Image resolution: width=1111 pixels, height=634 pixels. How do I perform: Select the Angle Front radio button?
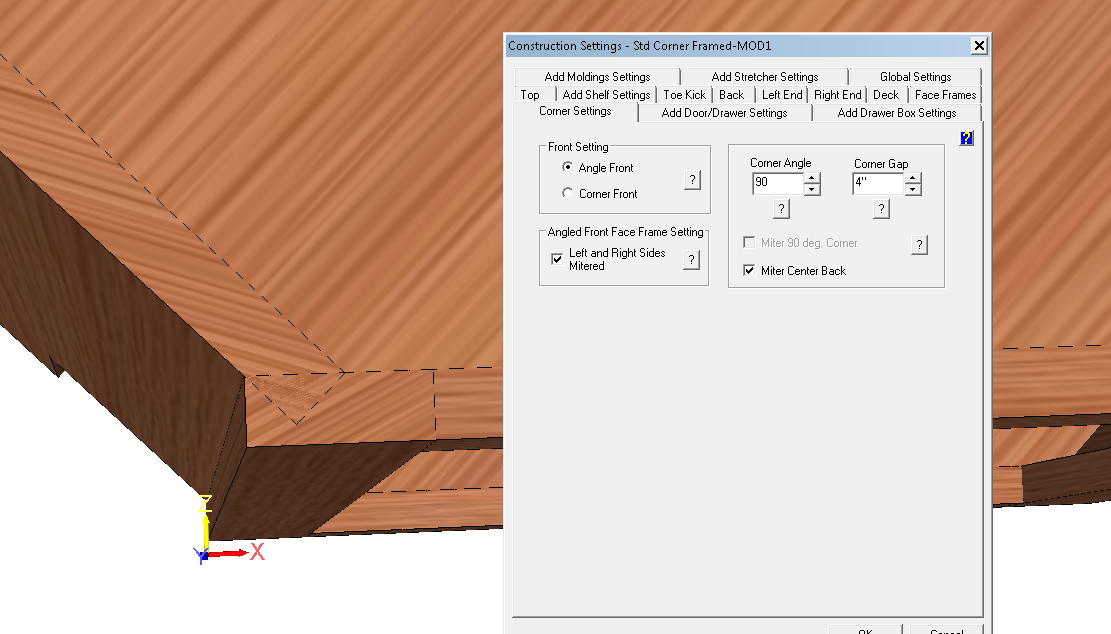tap(568, 168)
